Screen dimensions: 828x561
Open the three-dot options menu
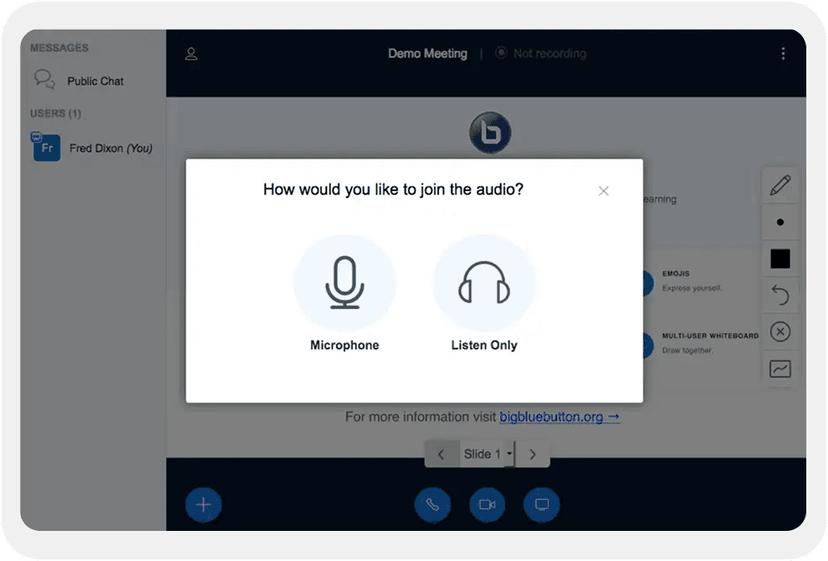783,54
